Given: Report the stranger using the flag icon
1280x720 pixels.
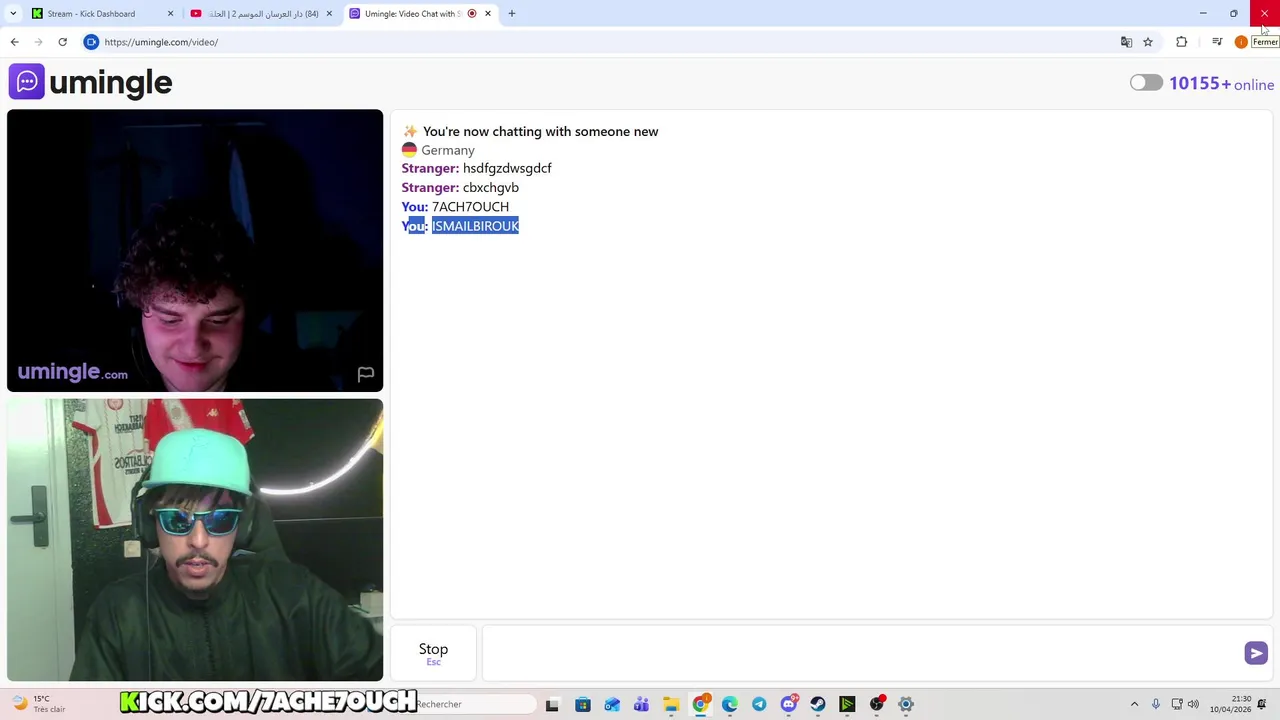Looking at the screenshot, I should pos(365,374).
